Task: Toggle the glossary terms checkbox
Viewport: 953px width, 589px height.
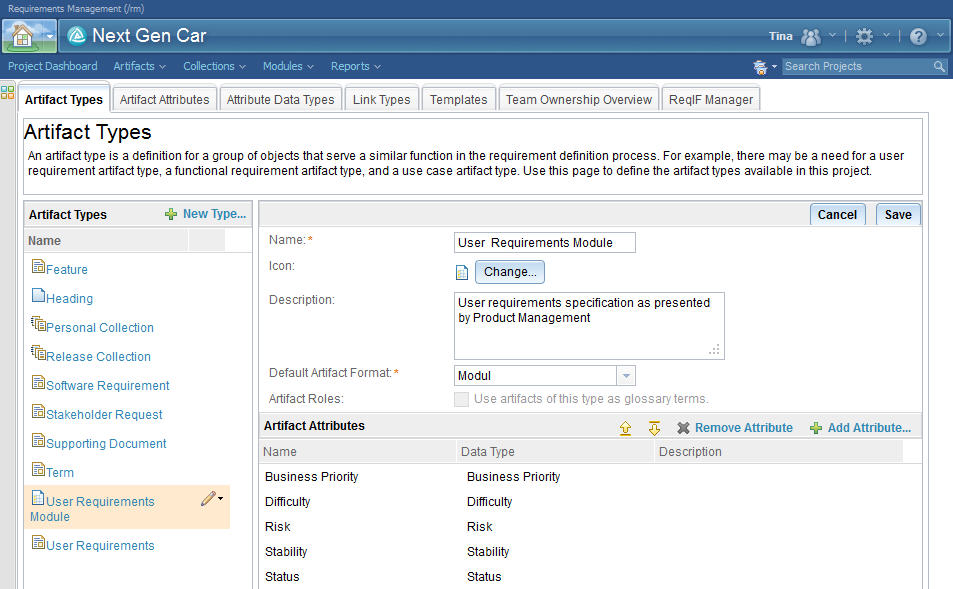Action: pyautogui.click(x=461, y=399)
